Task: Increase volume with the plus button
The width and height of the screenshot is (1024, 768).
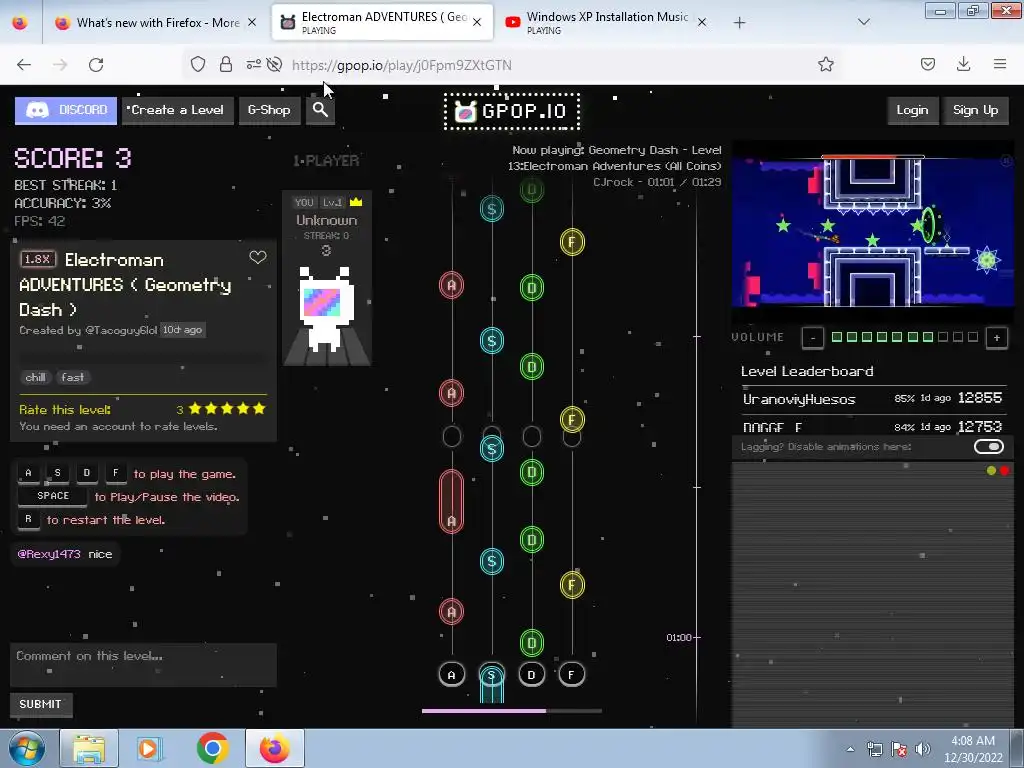Action: pyautogui.click(x=997, y=338)
